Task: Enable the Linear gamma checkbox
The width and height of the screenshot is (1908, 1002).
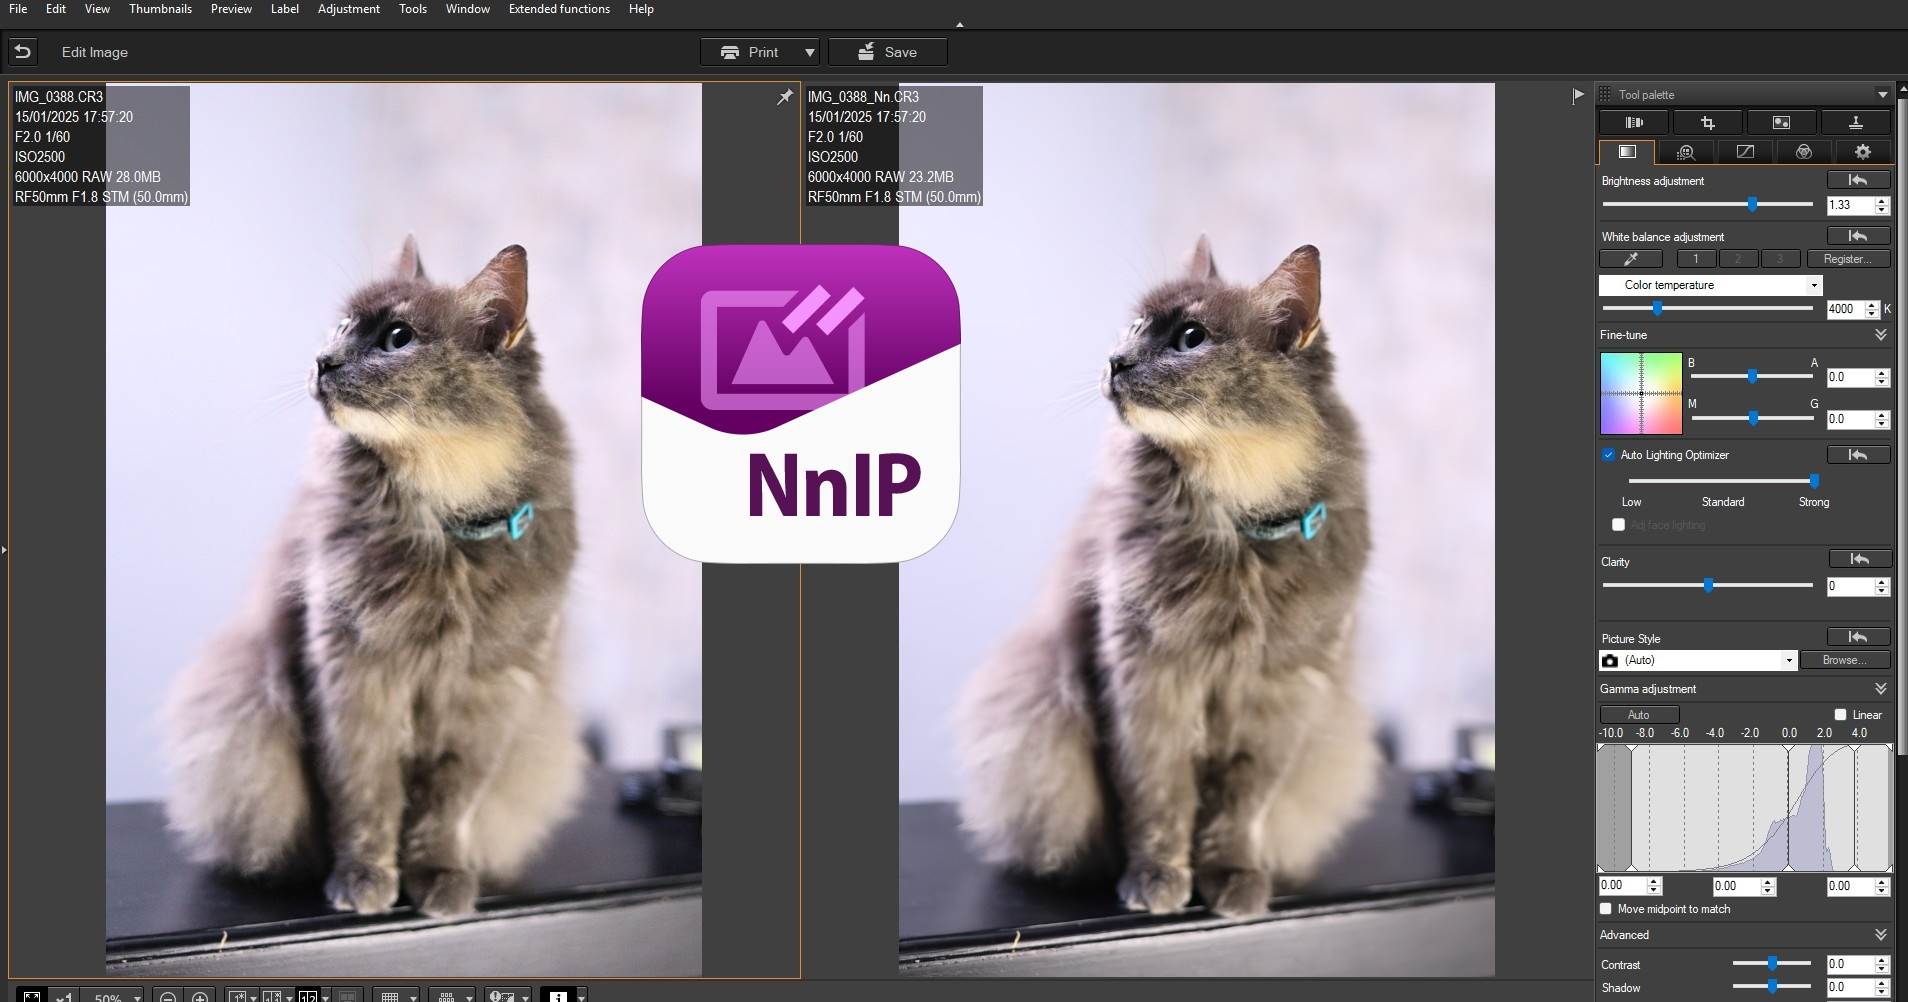Action: (x=1840, y=714)
